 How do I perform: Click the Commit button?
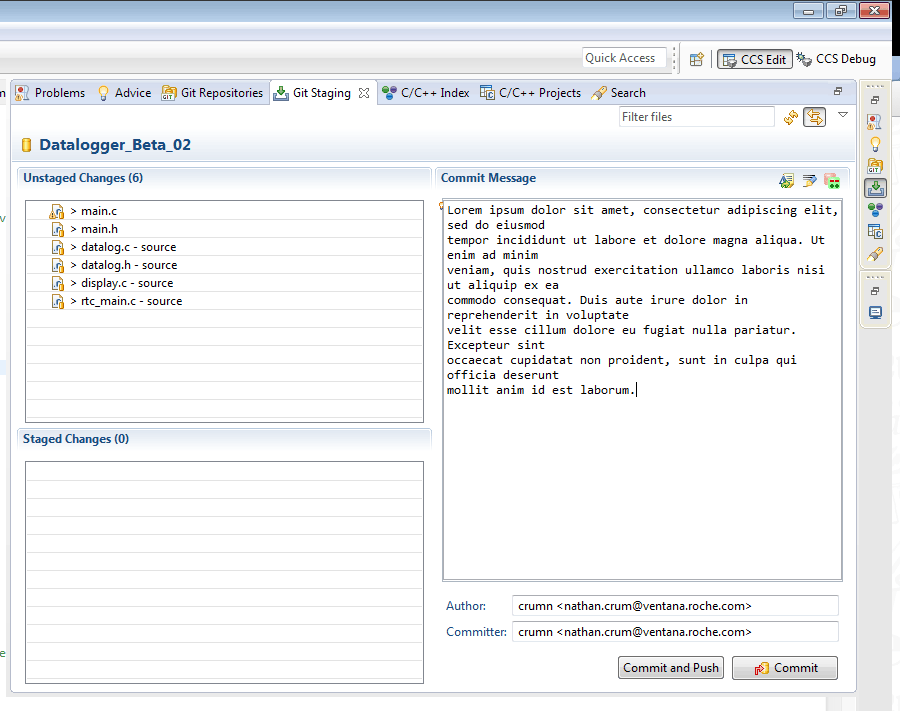(785, 668)
